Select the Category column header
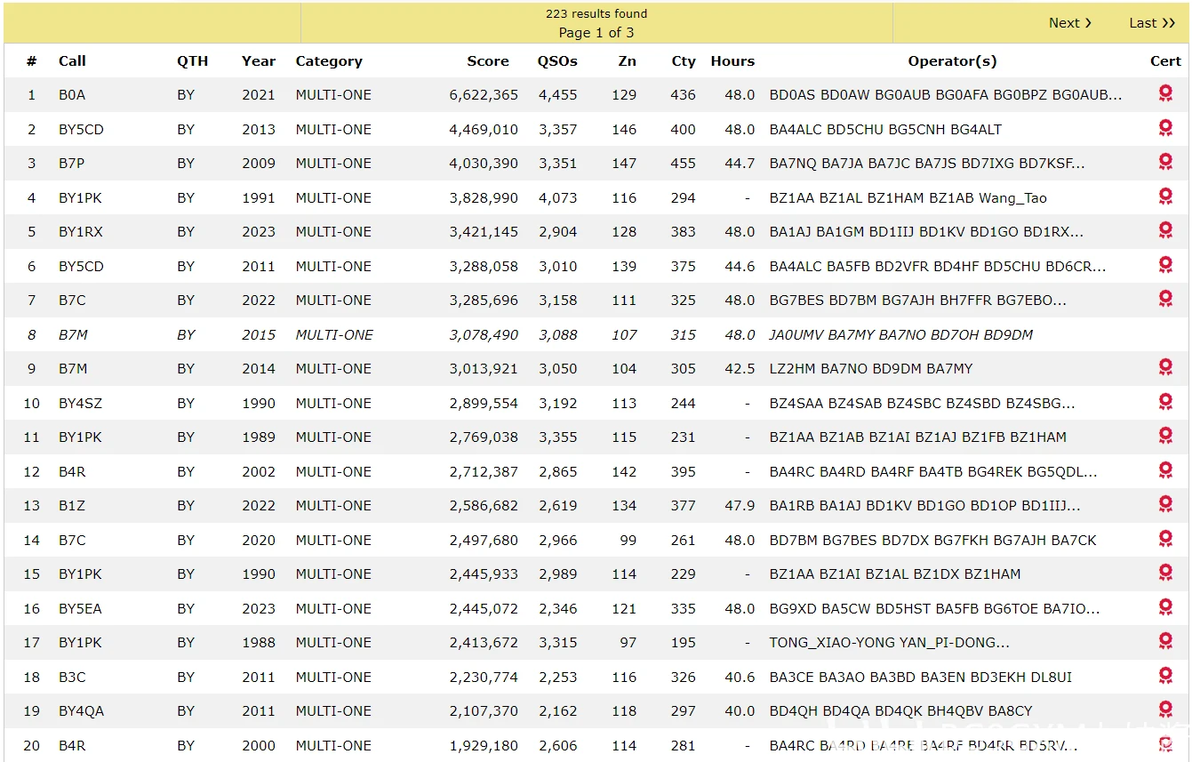This screenshot has height=762, width=1192. pos(328,61)
